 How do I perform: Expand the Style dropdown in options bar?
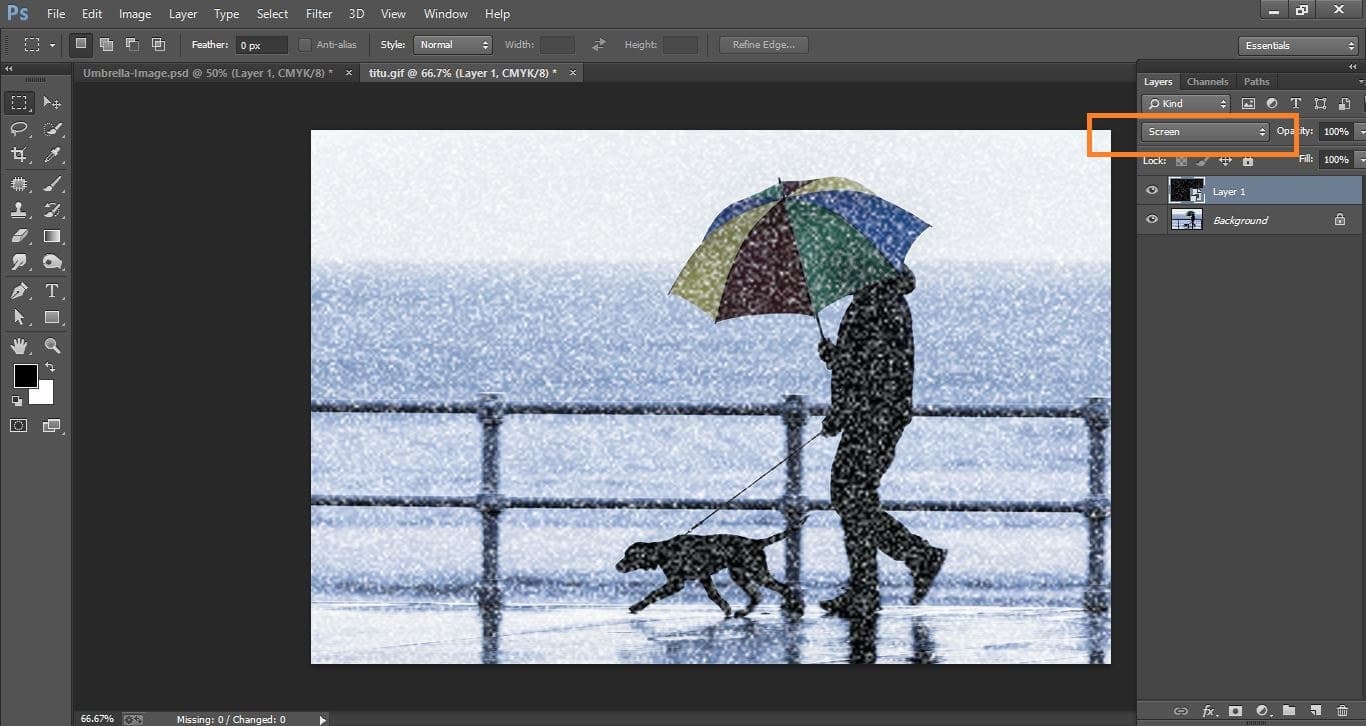[452, 44]
